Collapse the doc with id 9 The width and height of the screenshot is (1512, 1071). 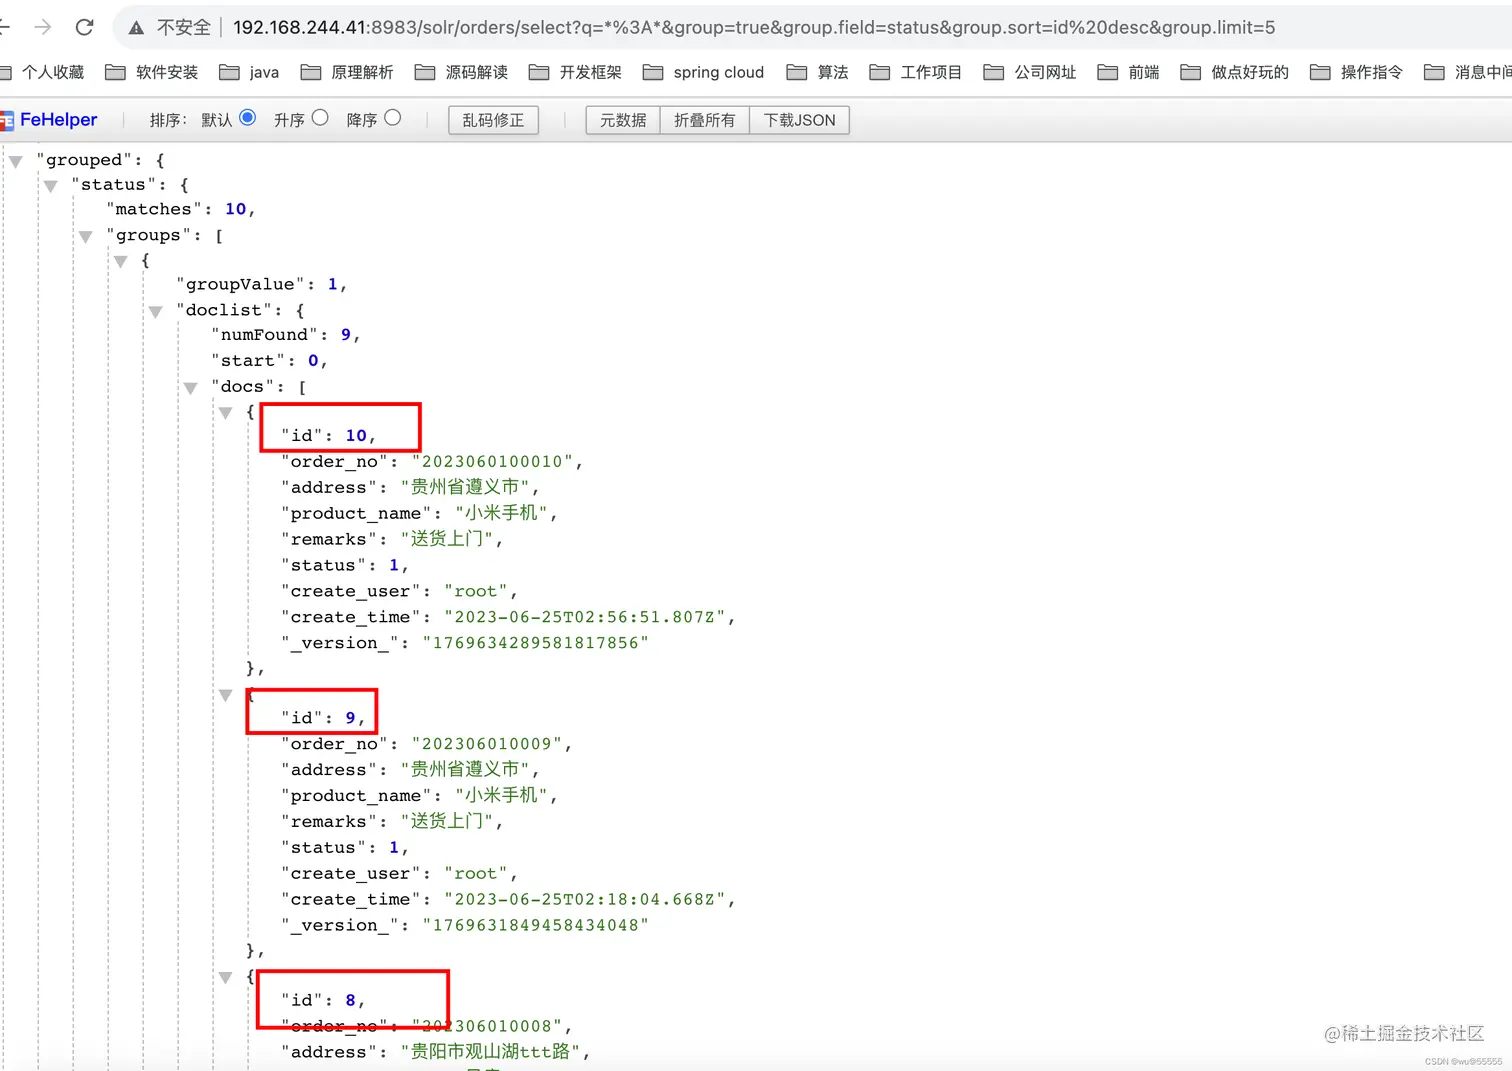(x=226, y=695)
